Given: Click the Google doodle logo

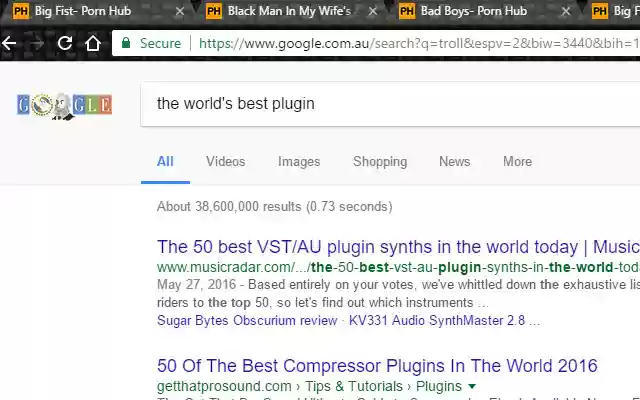Looking at the screenshot, I should point(64,106).
